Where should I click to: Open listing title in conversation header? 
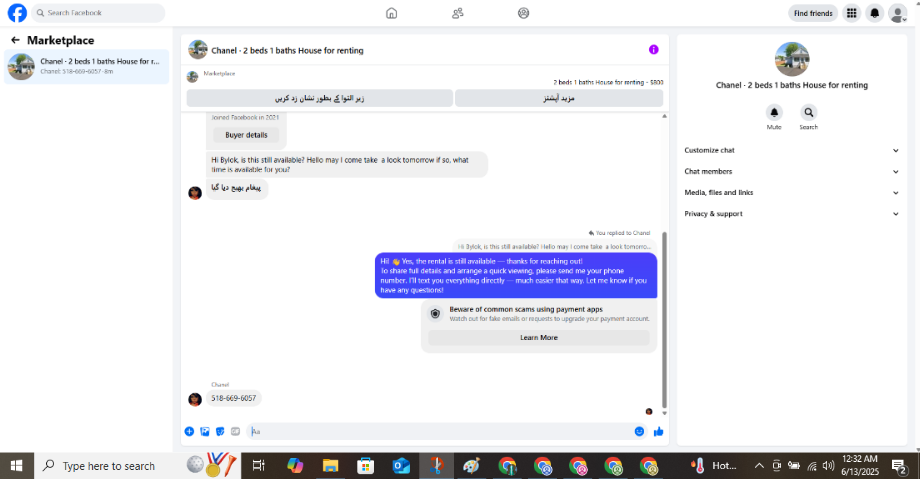click(x=288, y=50)
